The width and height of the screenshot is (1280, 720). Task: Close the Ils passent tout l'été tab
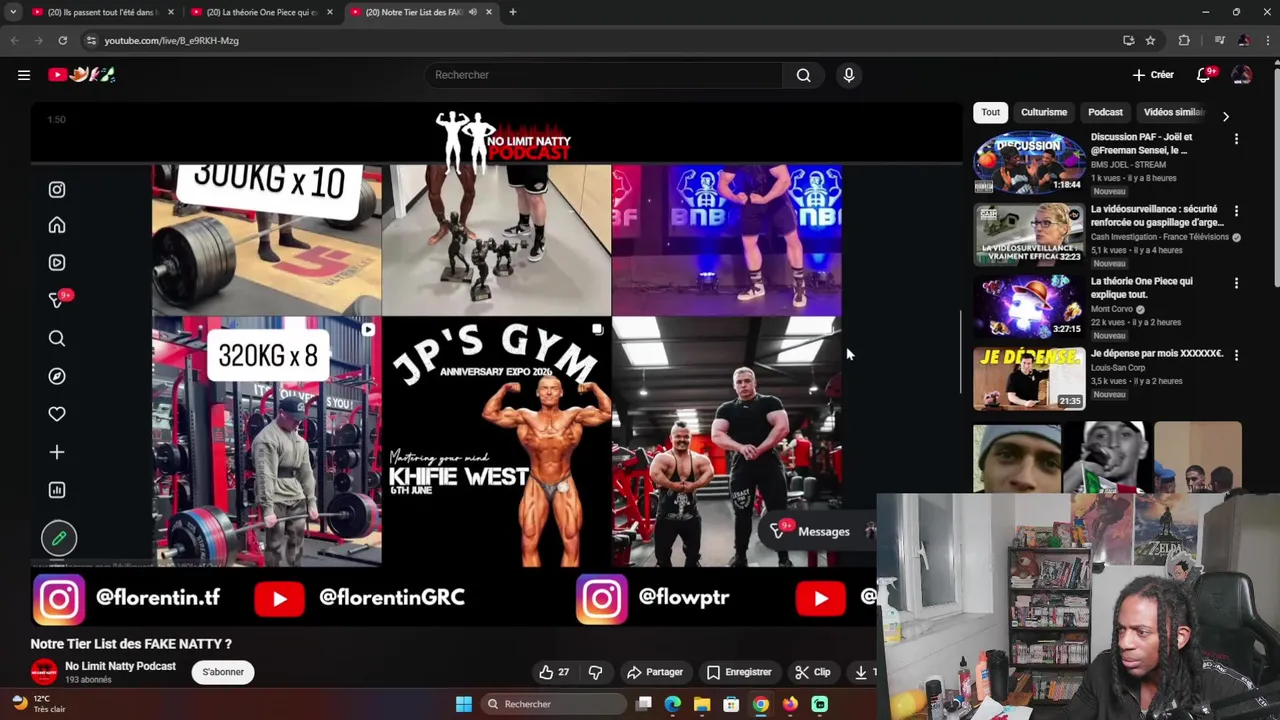[x=171, y=12]
